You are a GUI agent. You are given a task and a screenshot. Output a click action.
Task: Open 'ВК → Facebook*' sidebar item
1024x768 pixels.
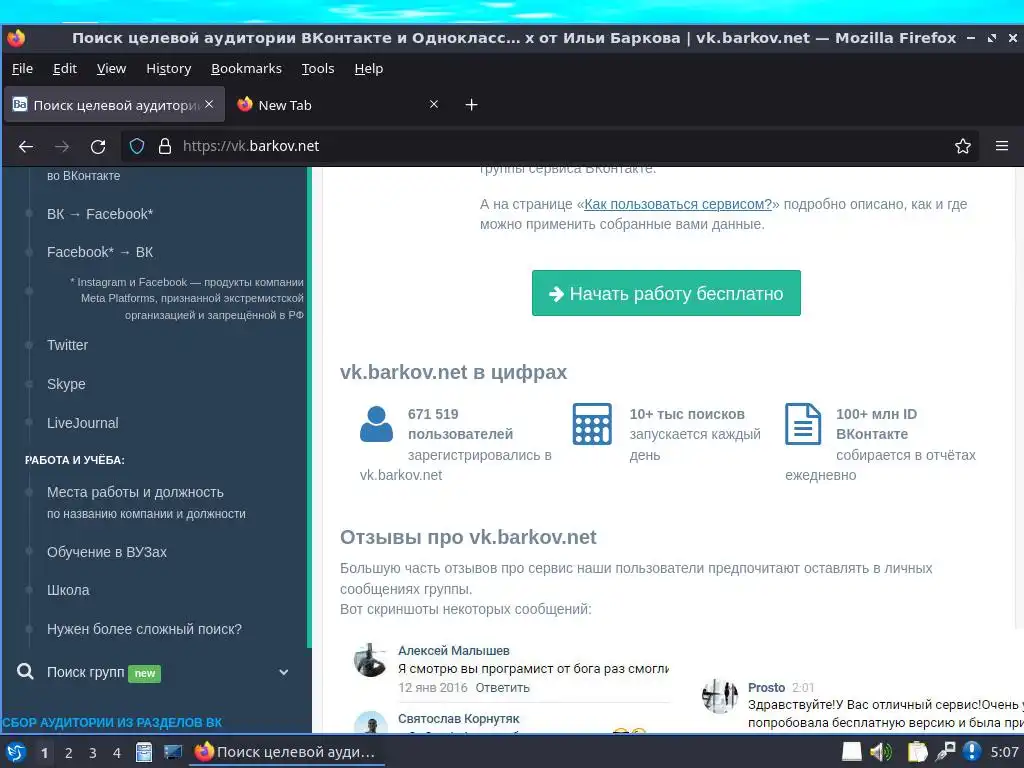tap(100, 214)
